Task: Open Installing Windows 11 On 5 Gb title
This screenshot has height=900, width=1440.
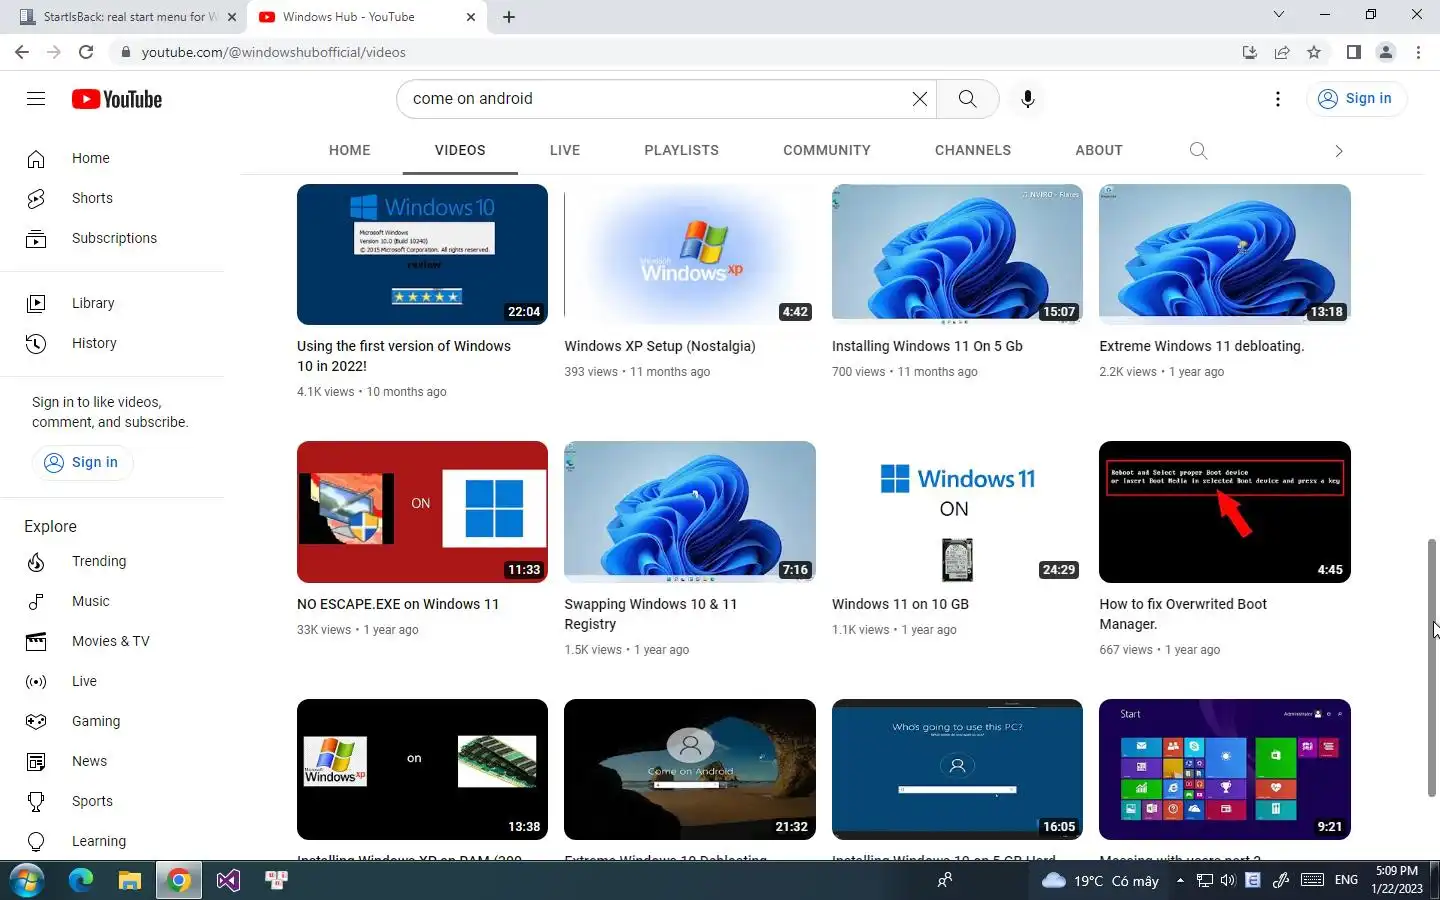Action: pos(927,346)
